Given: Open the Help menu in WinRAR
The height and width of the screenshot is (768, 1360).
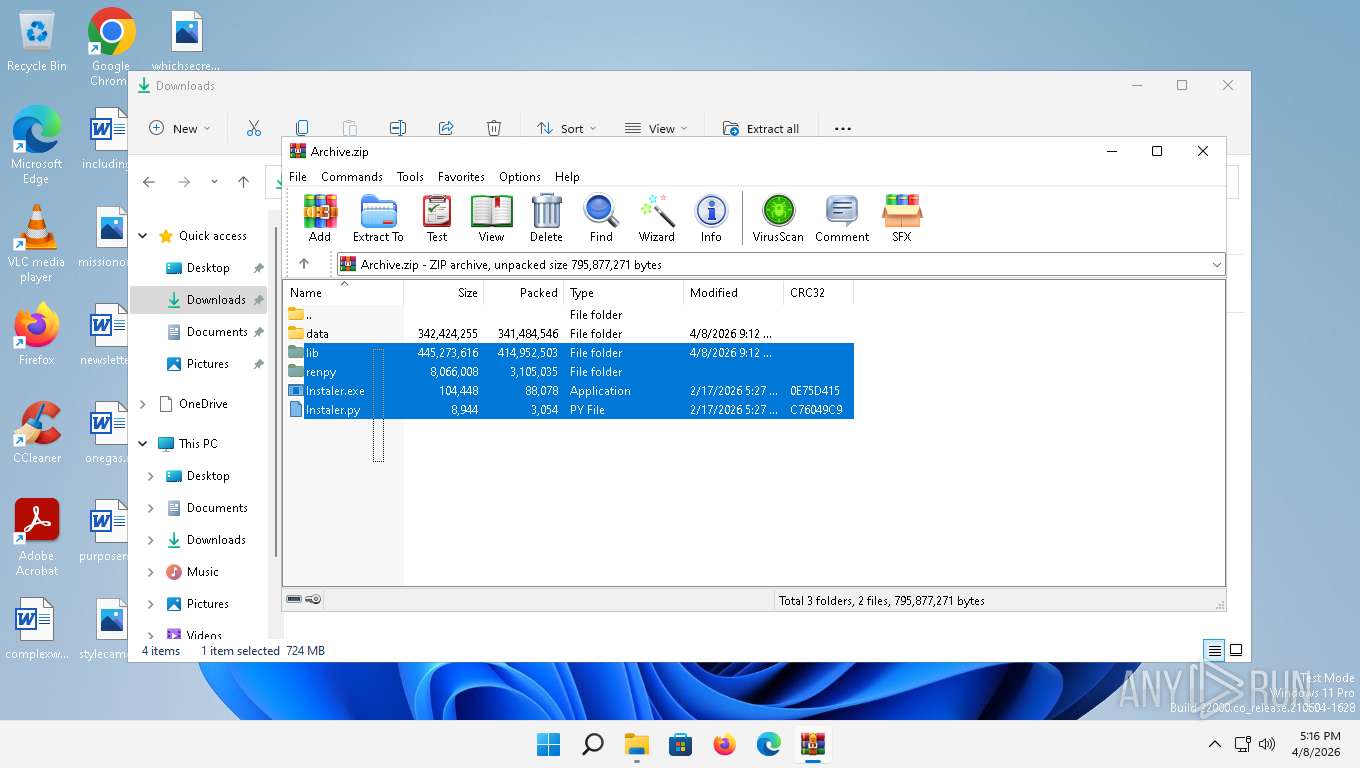Looking at the screenshot, I should click(x=567, y=176).
